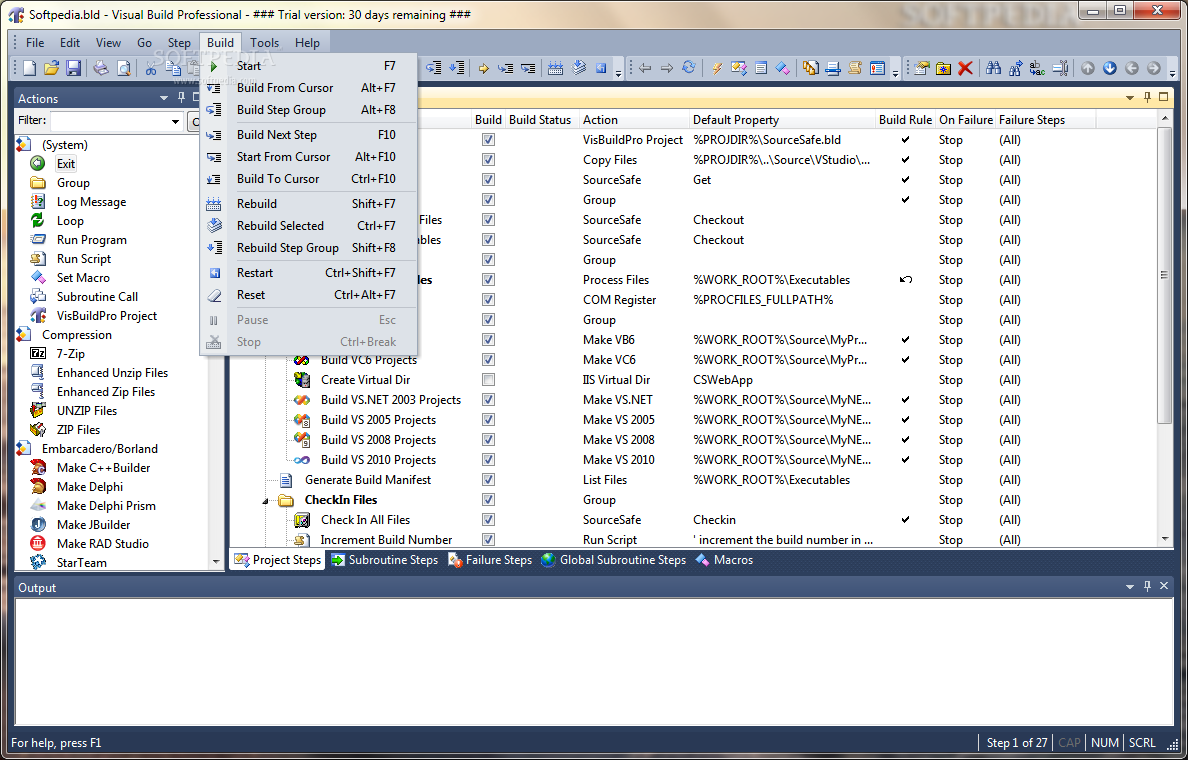Image resolution: width=1188 pixels, height=760 pixels.
Task: Click the script scroll toolbar icon
Action: point(855,69)
